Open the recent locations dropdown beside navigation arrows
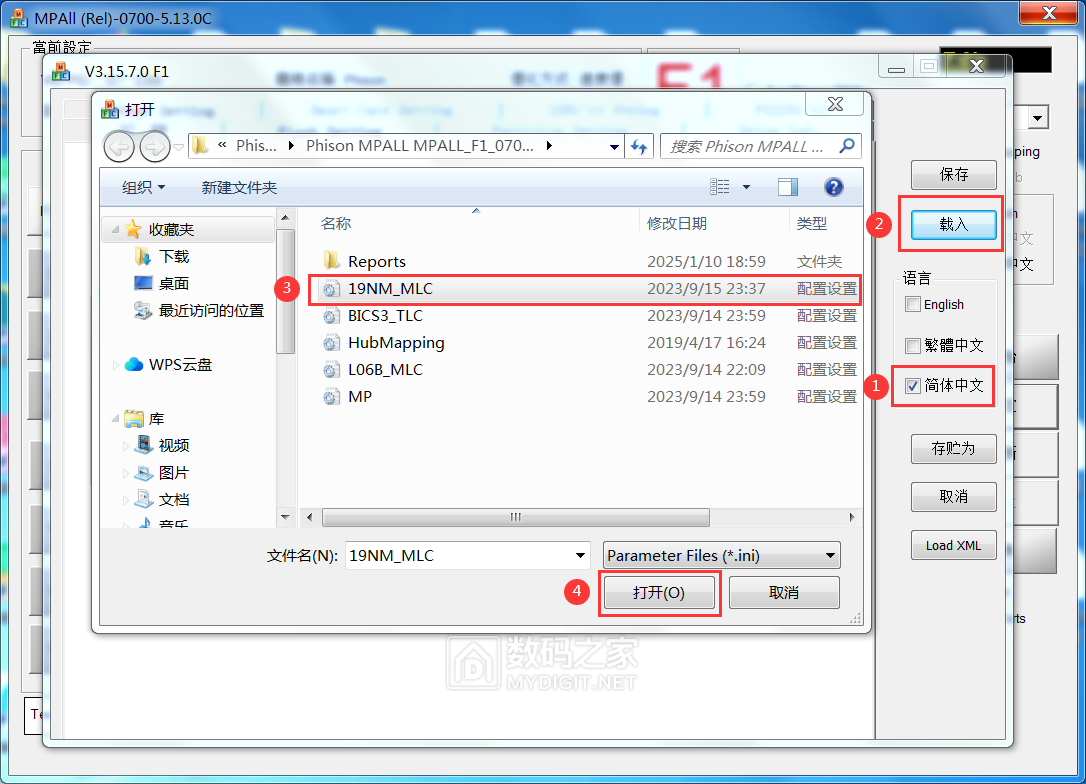The image size is (1086, 784). coord(179,147)
